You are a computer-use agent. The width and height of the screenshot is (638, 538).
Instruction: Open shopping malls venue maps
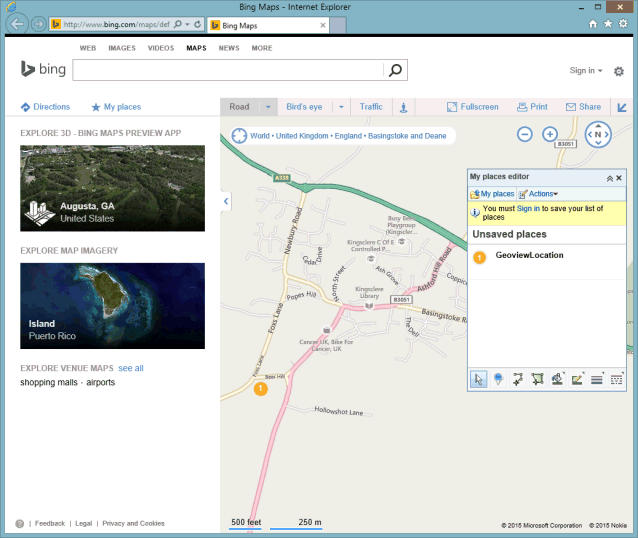[x=49, y=383]
